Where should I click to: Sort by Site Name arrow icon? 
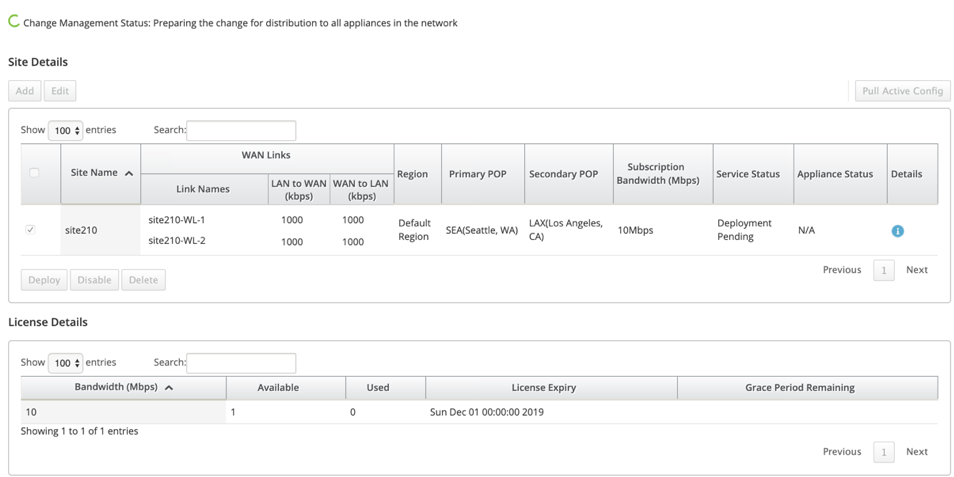coord(128,173)
